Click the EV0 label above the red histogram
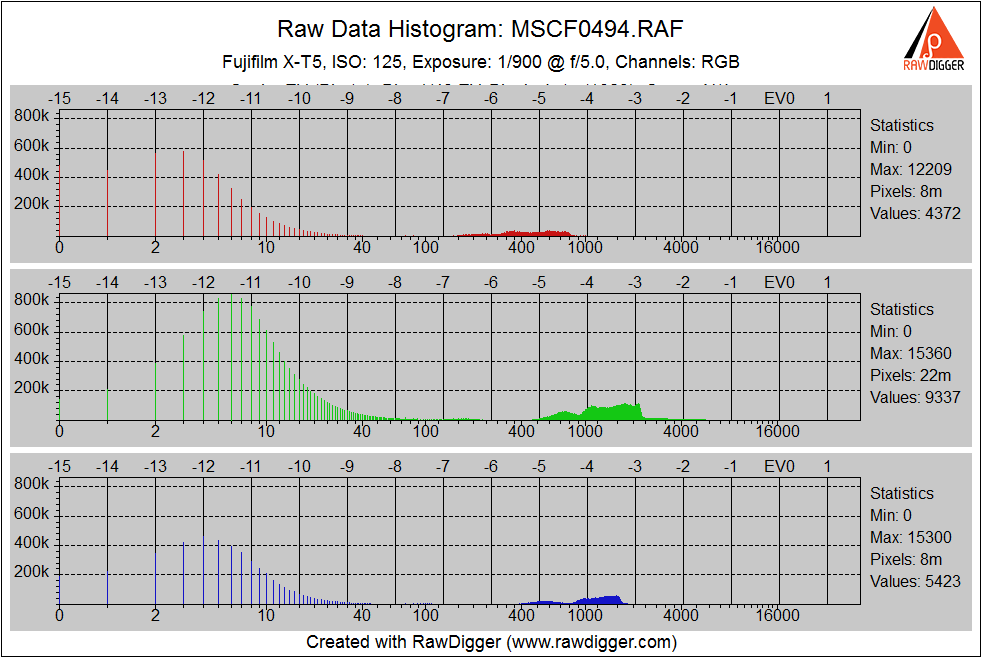This screenshot has height=657, width=982. coord(779,98)
